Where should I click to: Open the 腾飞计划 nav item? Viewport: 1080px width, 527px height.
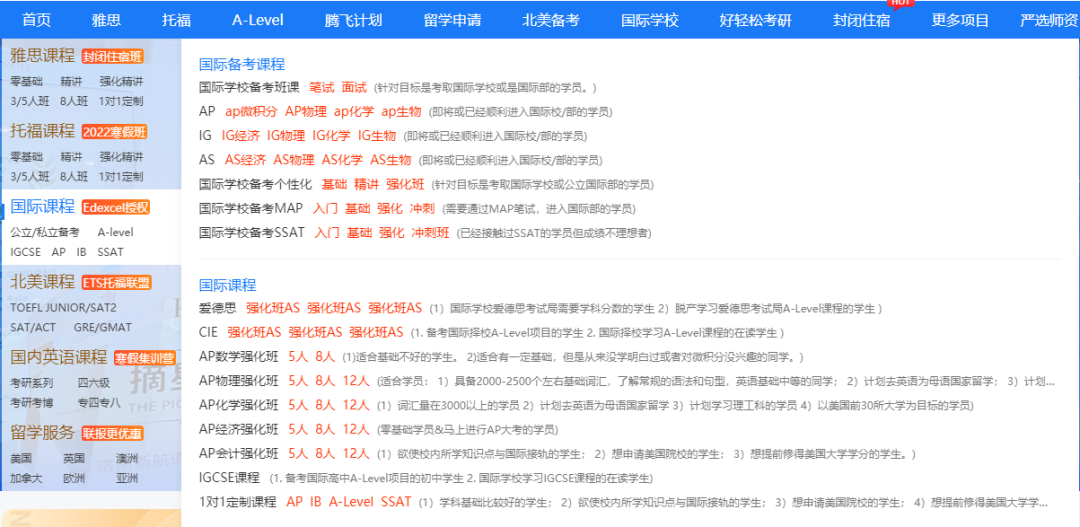click(x=354, y=20)
